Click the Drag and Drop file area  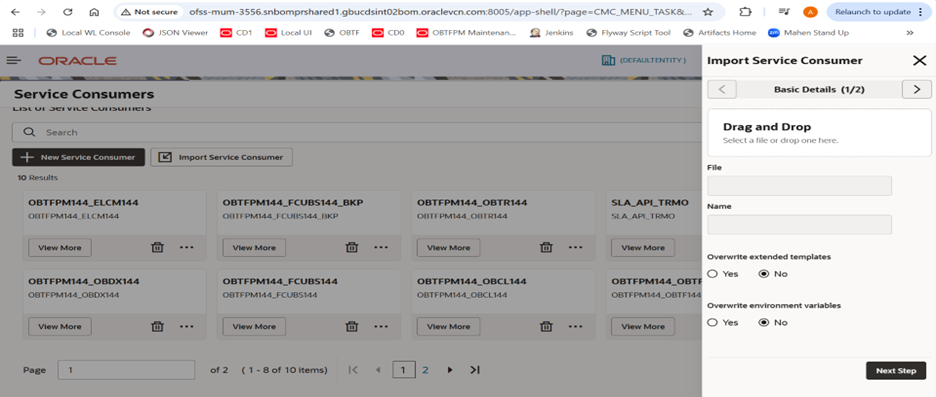[819, 133]
